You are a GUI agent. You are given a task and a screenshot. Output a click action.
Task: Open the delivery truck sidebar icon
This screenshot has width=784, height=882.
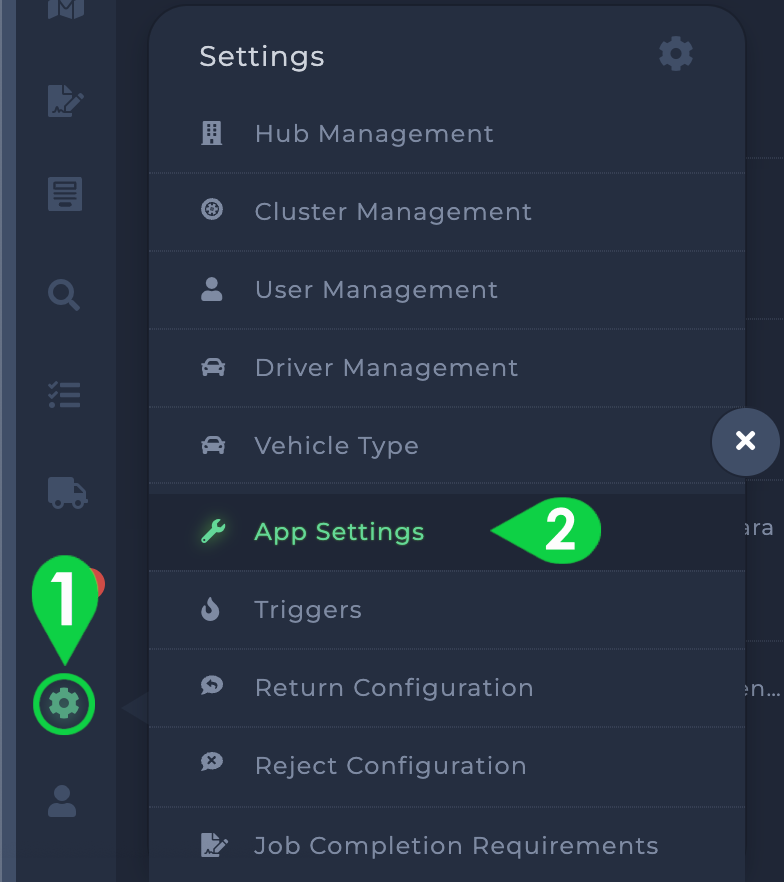coord(67,493)
